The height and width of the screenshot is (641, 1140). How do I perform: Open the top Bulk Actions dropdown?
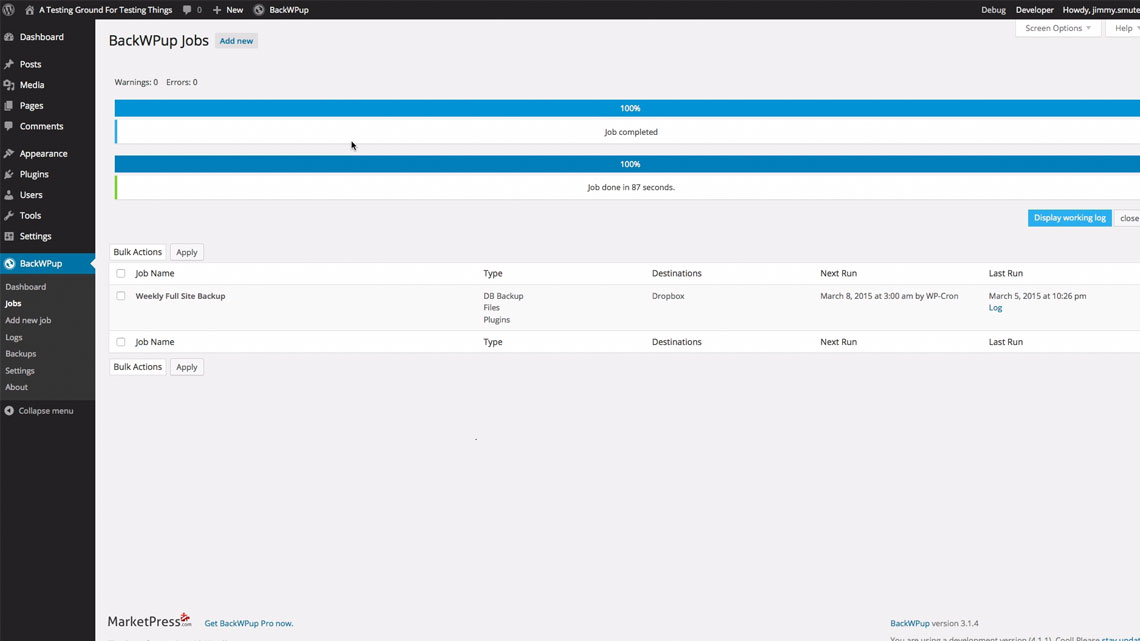pos(137,252)
